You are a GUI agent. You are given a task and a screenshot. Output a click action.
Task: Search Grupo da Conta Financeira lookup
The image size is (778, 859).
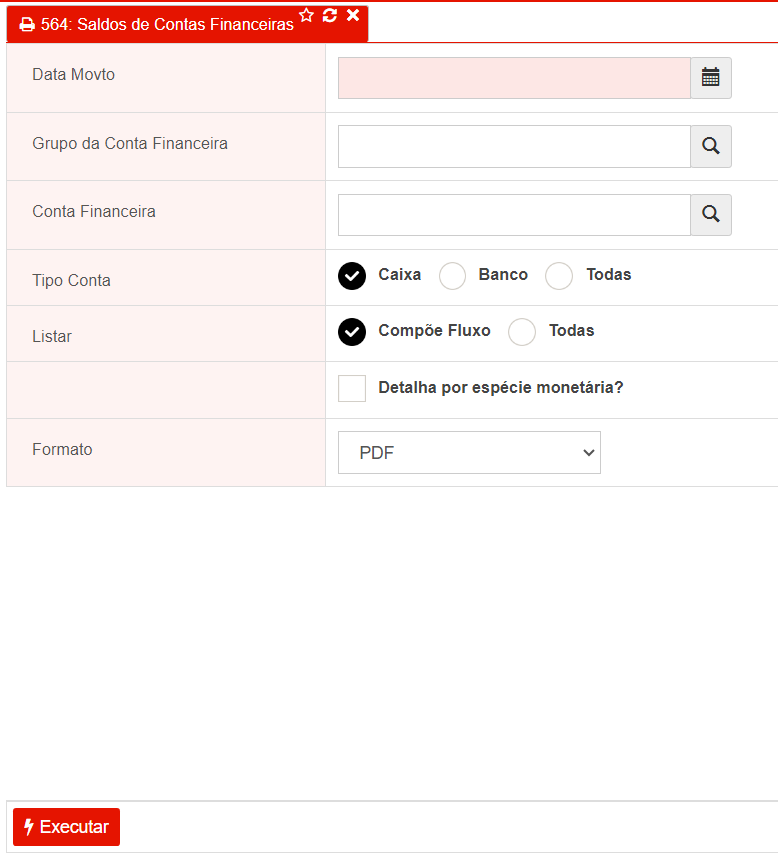click(711, 146)
